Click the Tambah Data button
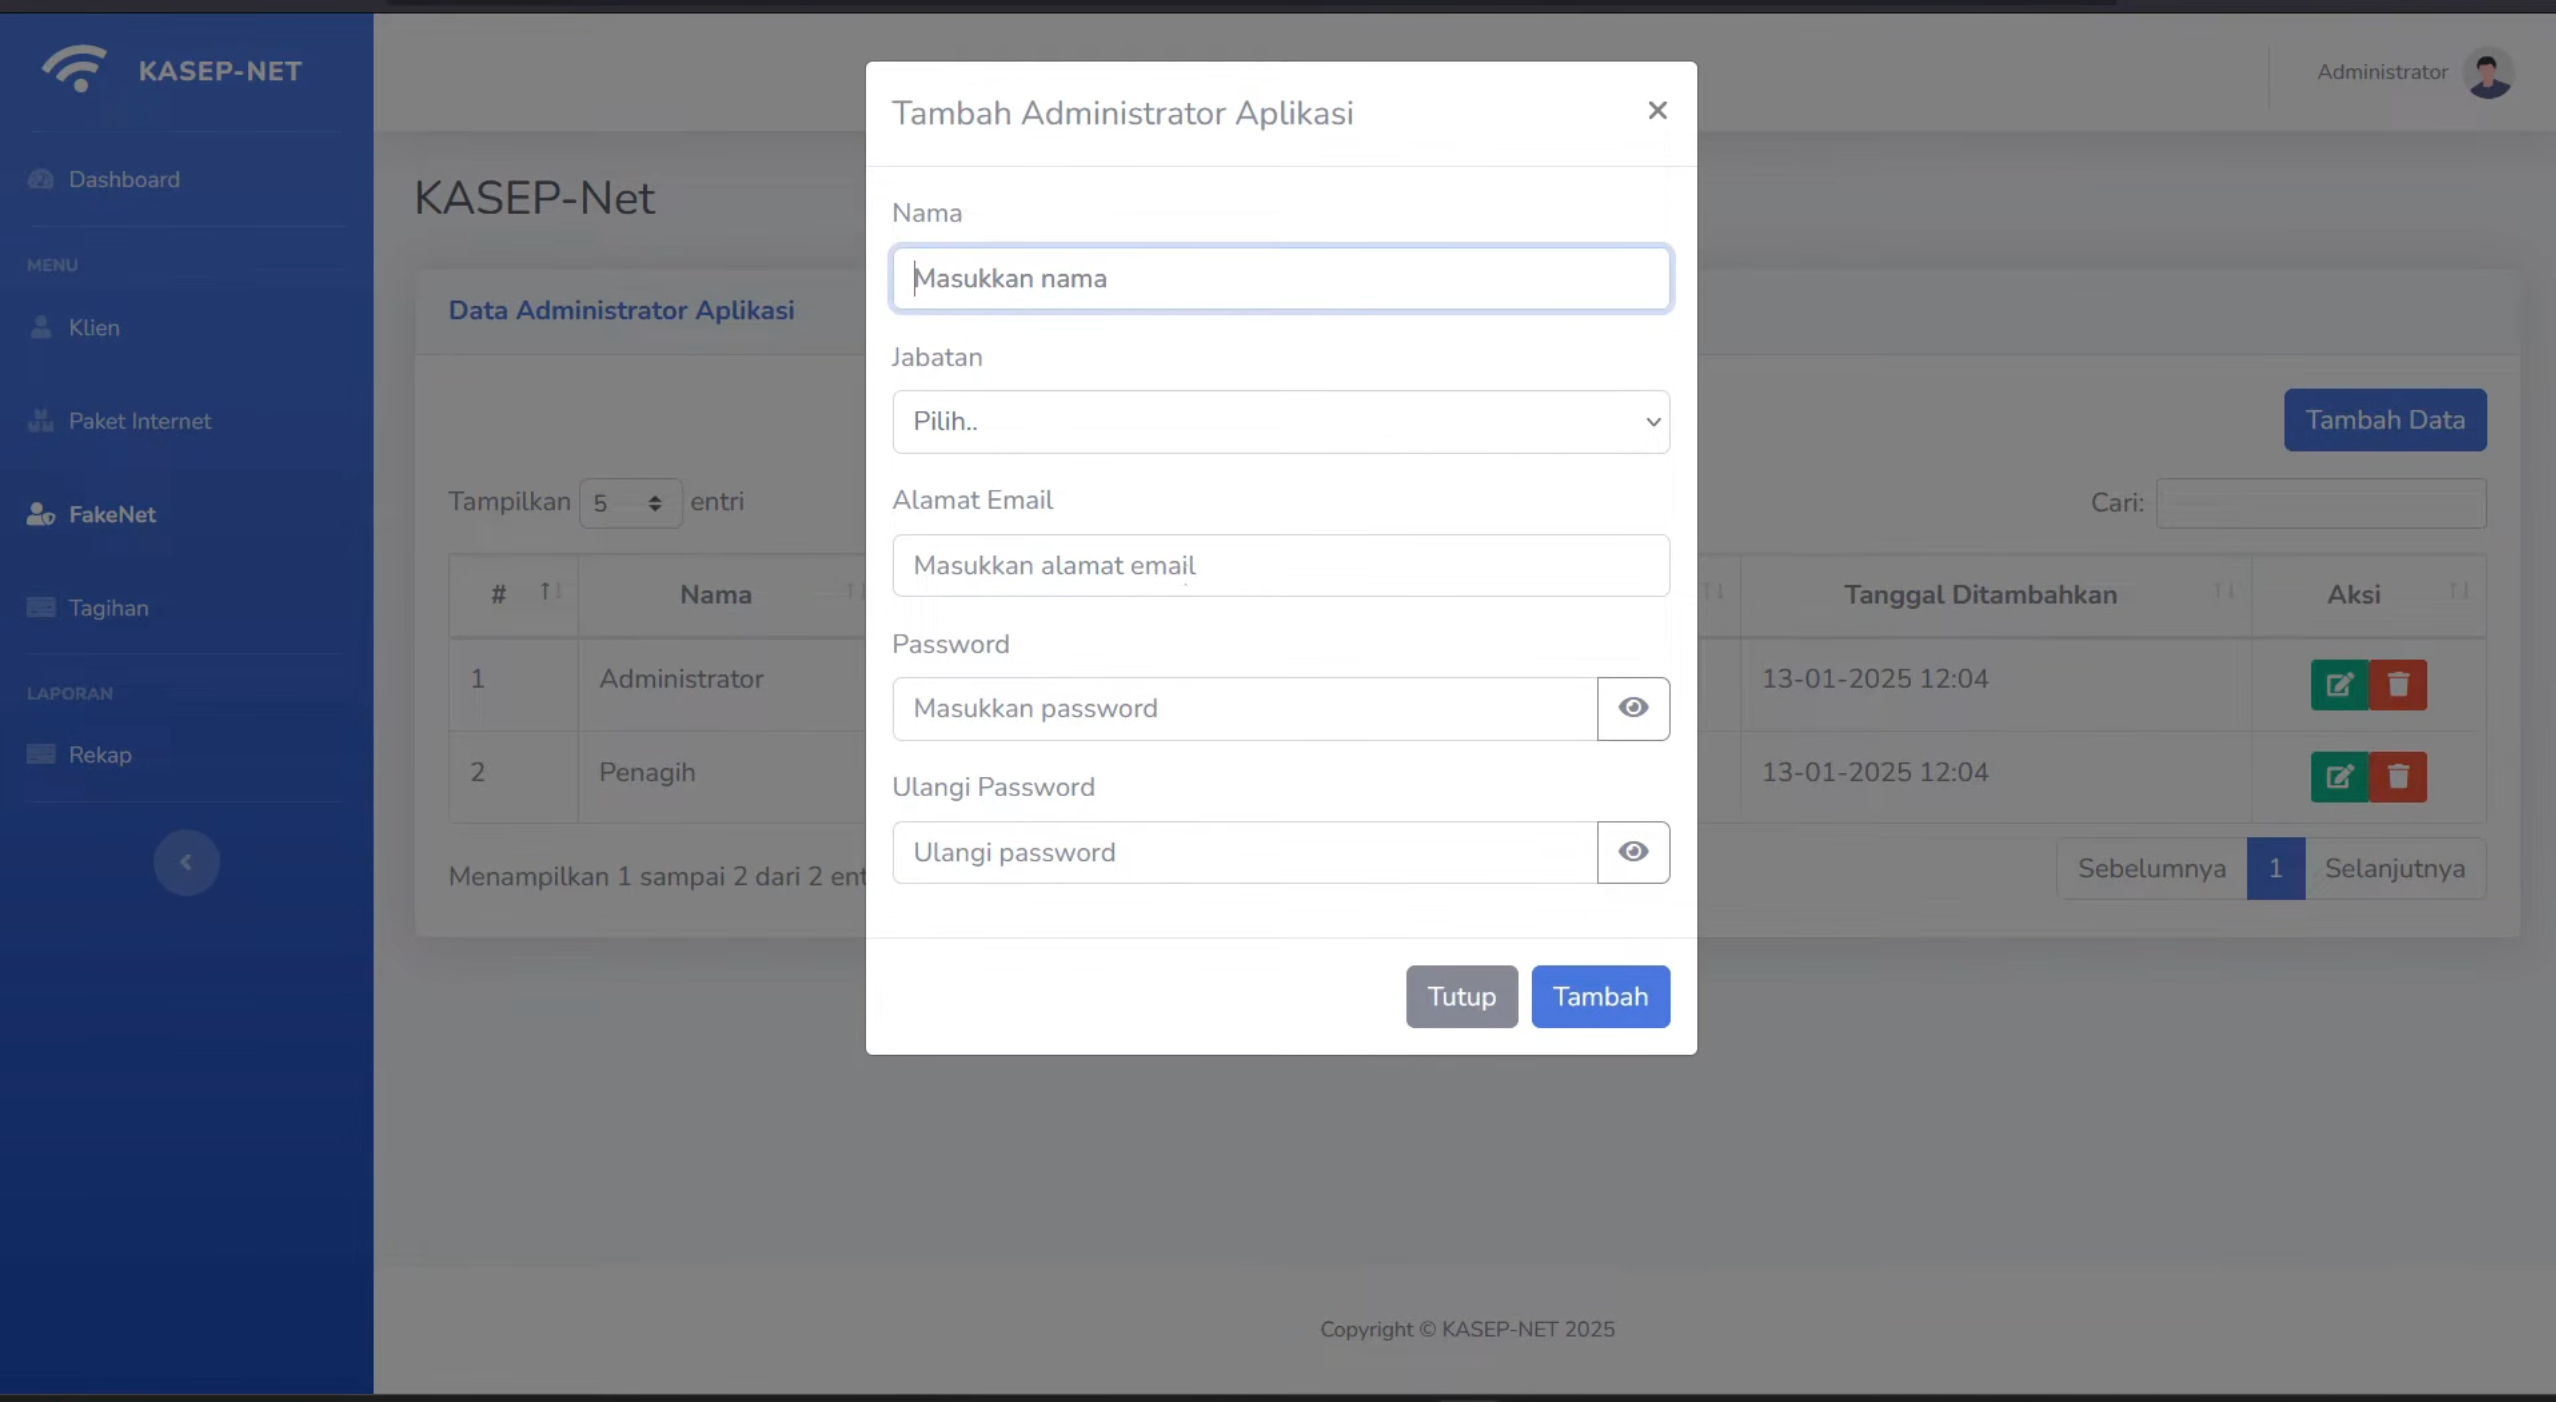Image resolution: width=2556 pixels, height=1402 pixels. pyautogui.click(x=2385, y=420)
